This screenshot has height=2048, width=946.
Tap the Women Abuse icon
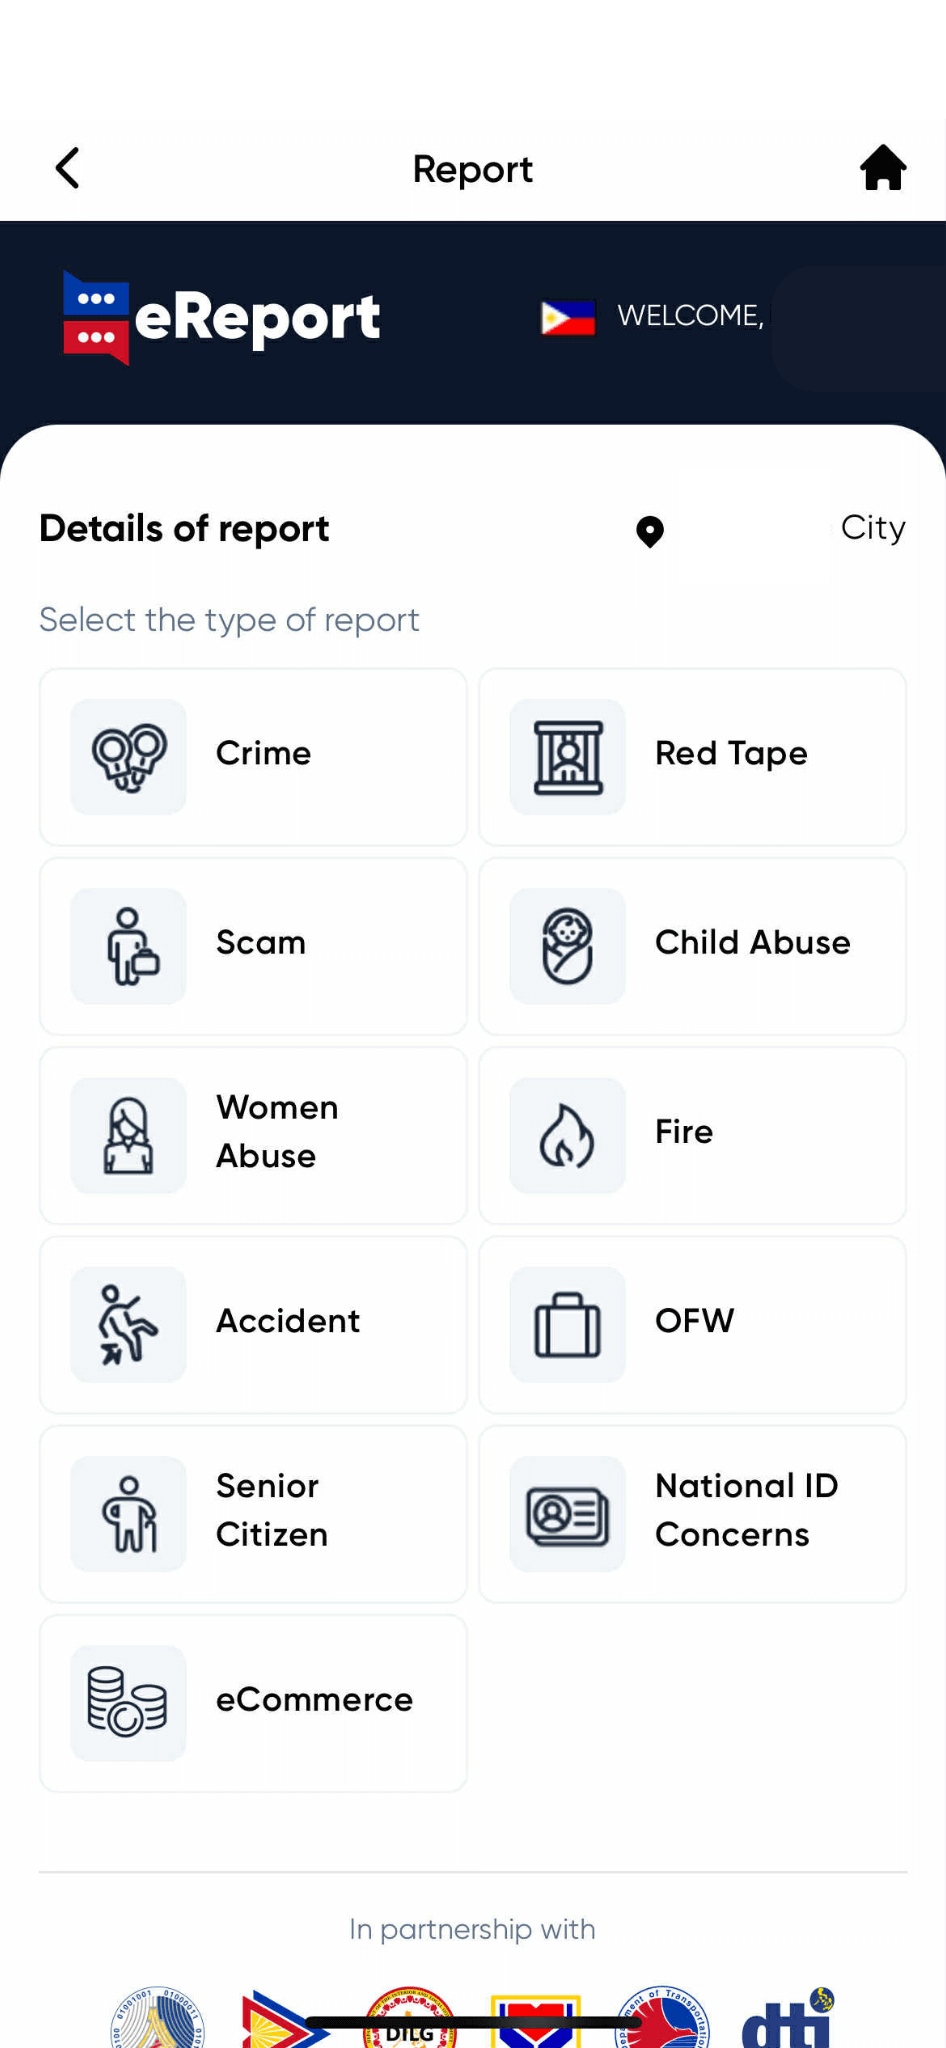(127, 1135)
